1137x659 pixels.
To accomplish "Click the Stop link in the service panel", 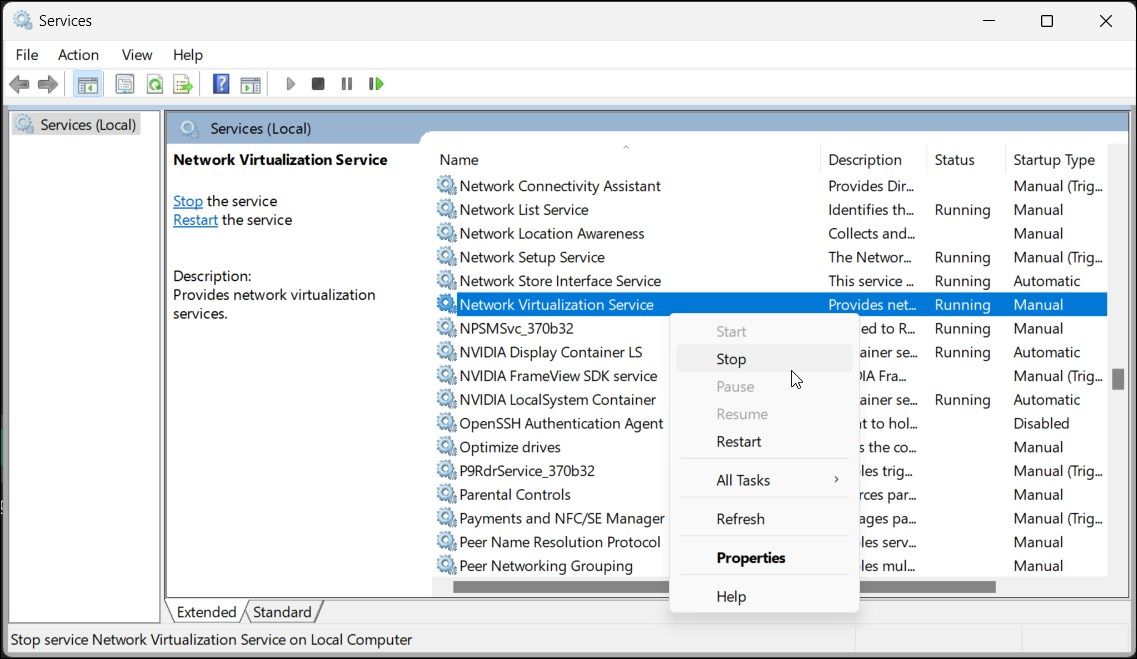I will point(187,201).
